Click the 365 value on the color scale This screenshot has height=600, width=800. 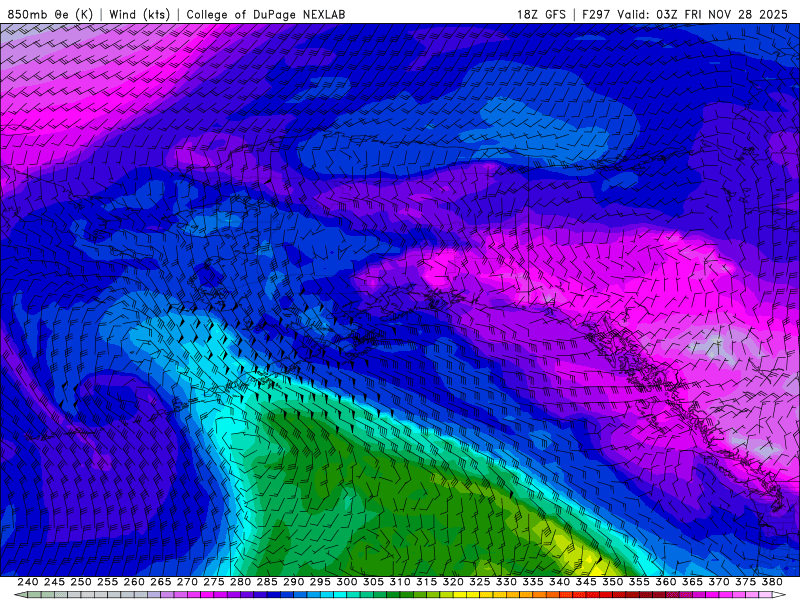point(692,582)
